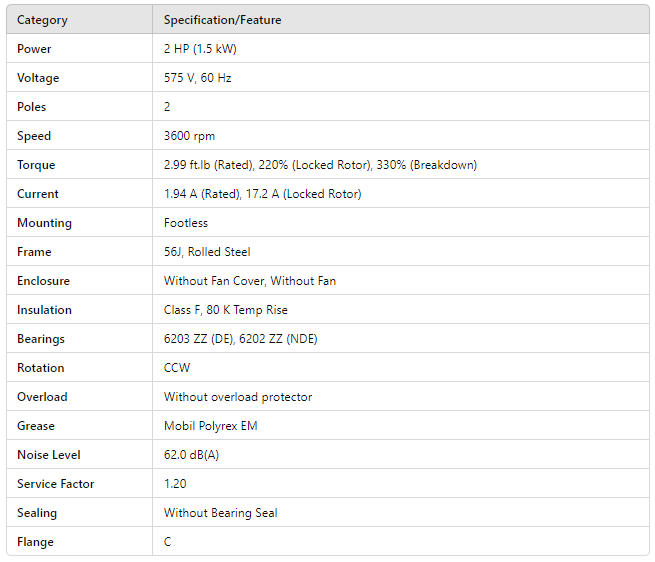Click the Bearings specification value

coord(240,339)
